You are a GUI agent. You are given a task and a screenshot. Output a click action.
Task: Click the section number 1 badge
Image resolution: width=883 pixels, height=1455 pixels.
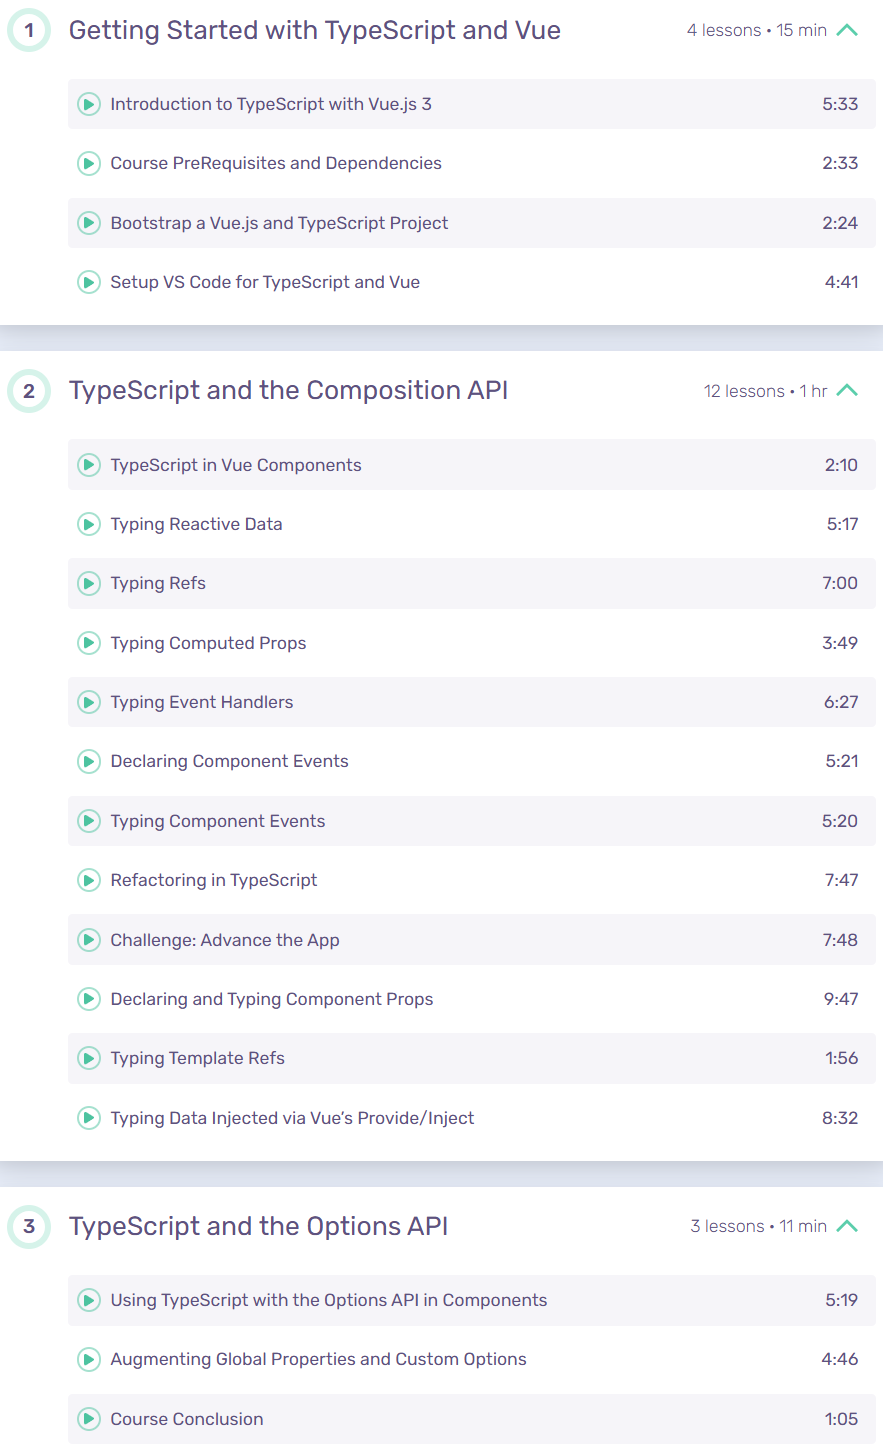click(29, 30)
